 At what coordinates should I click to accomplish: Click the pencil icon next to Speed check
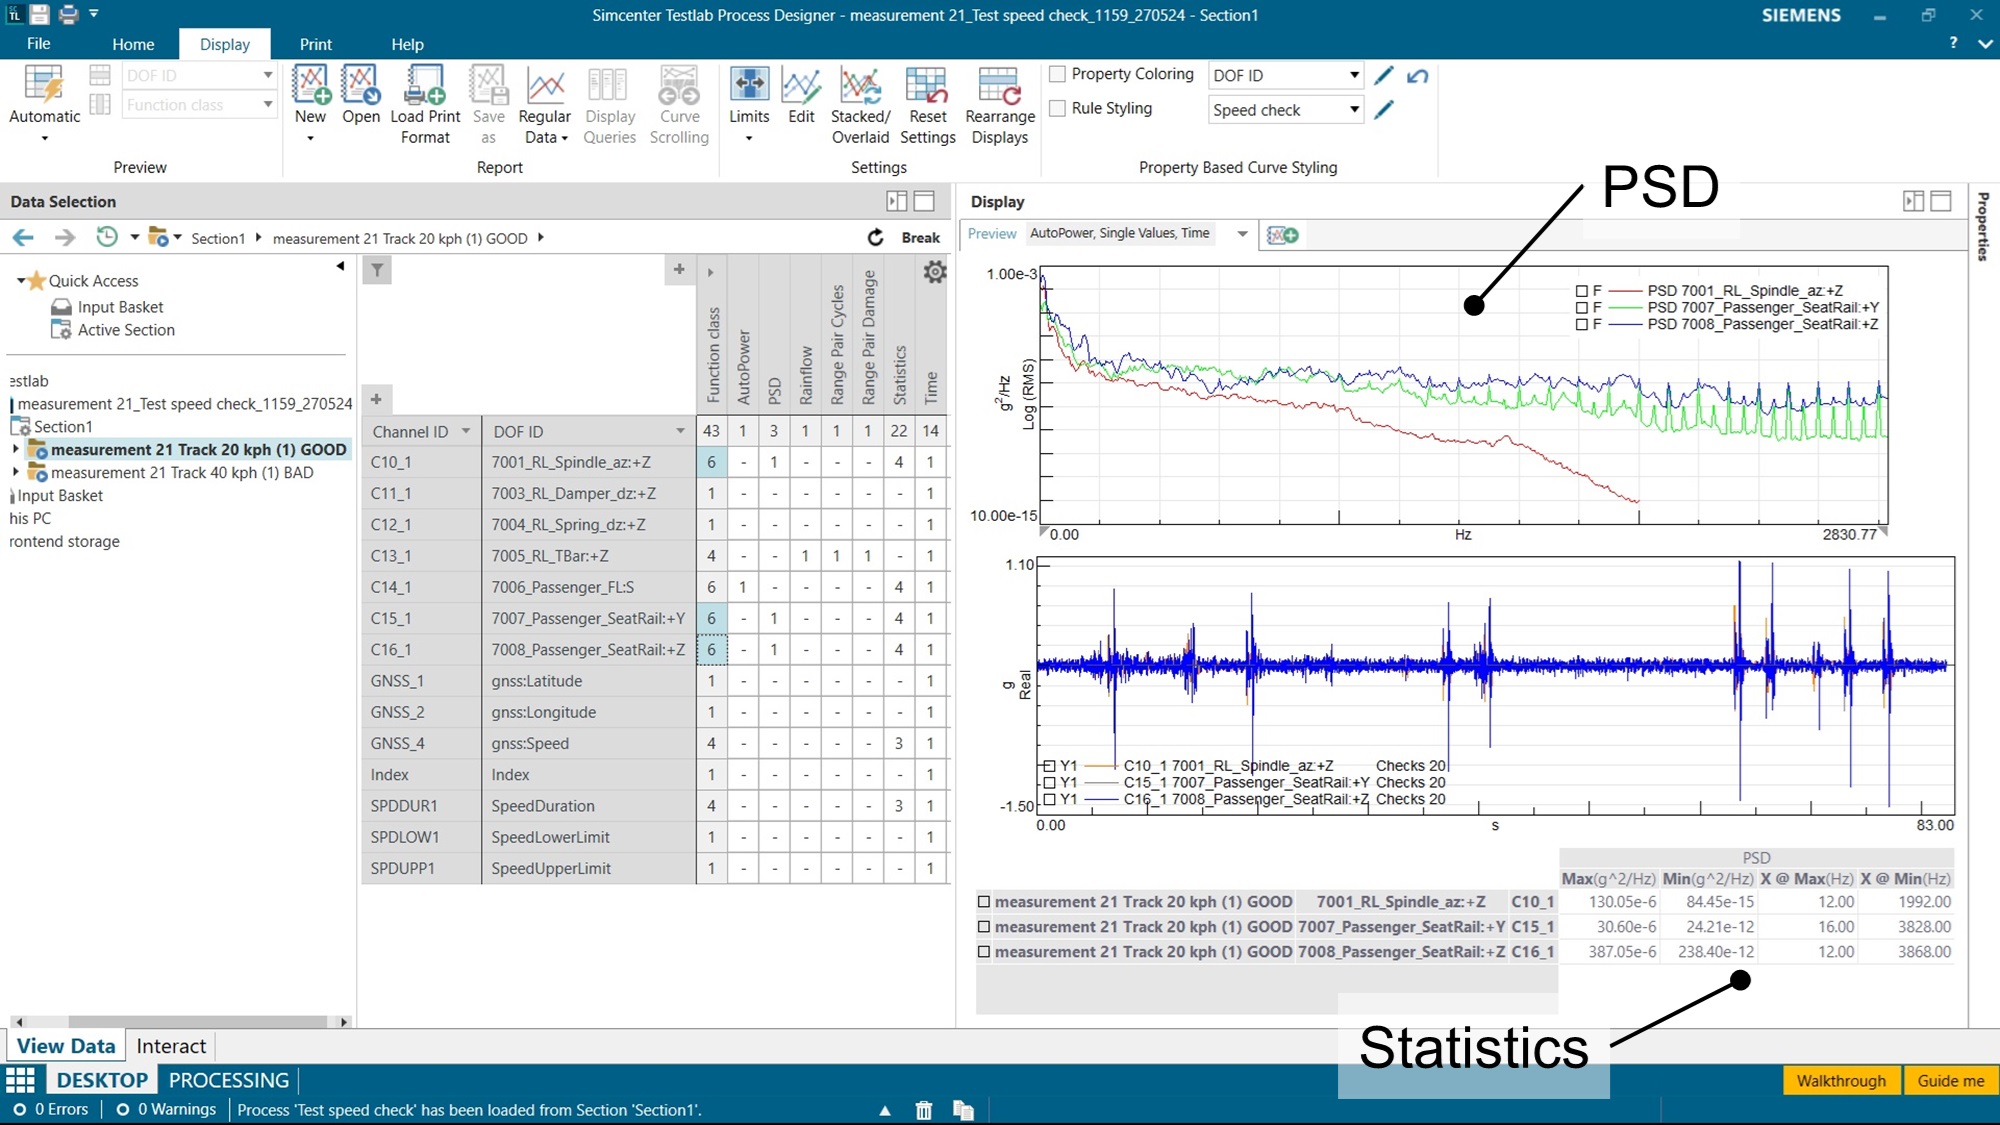(1383, 110)
